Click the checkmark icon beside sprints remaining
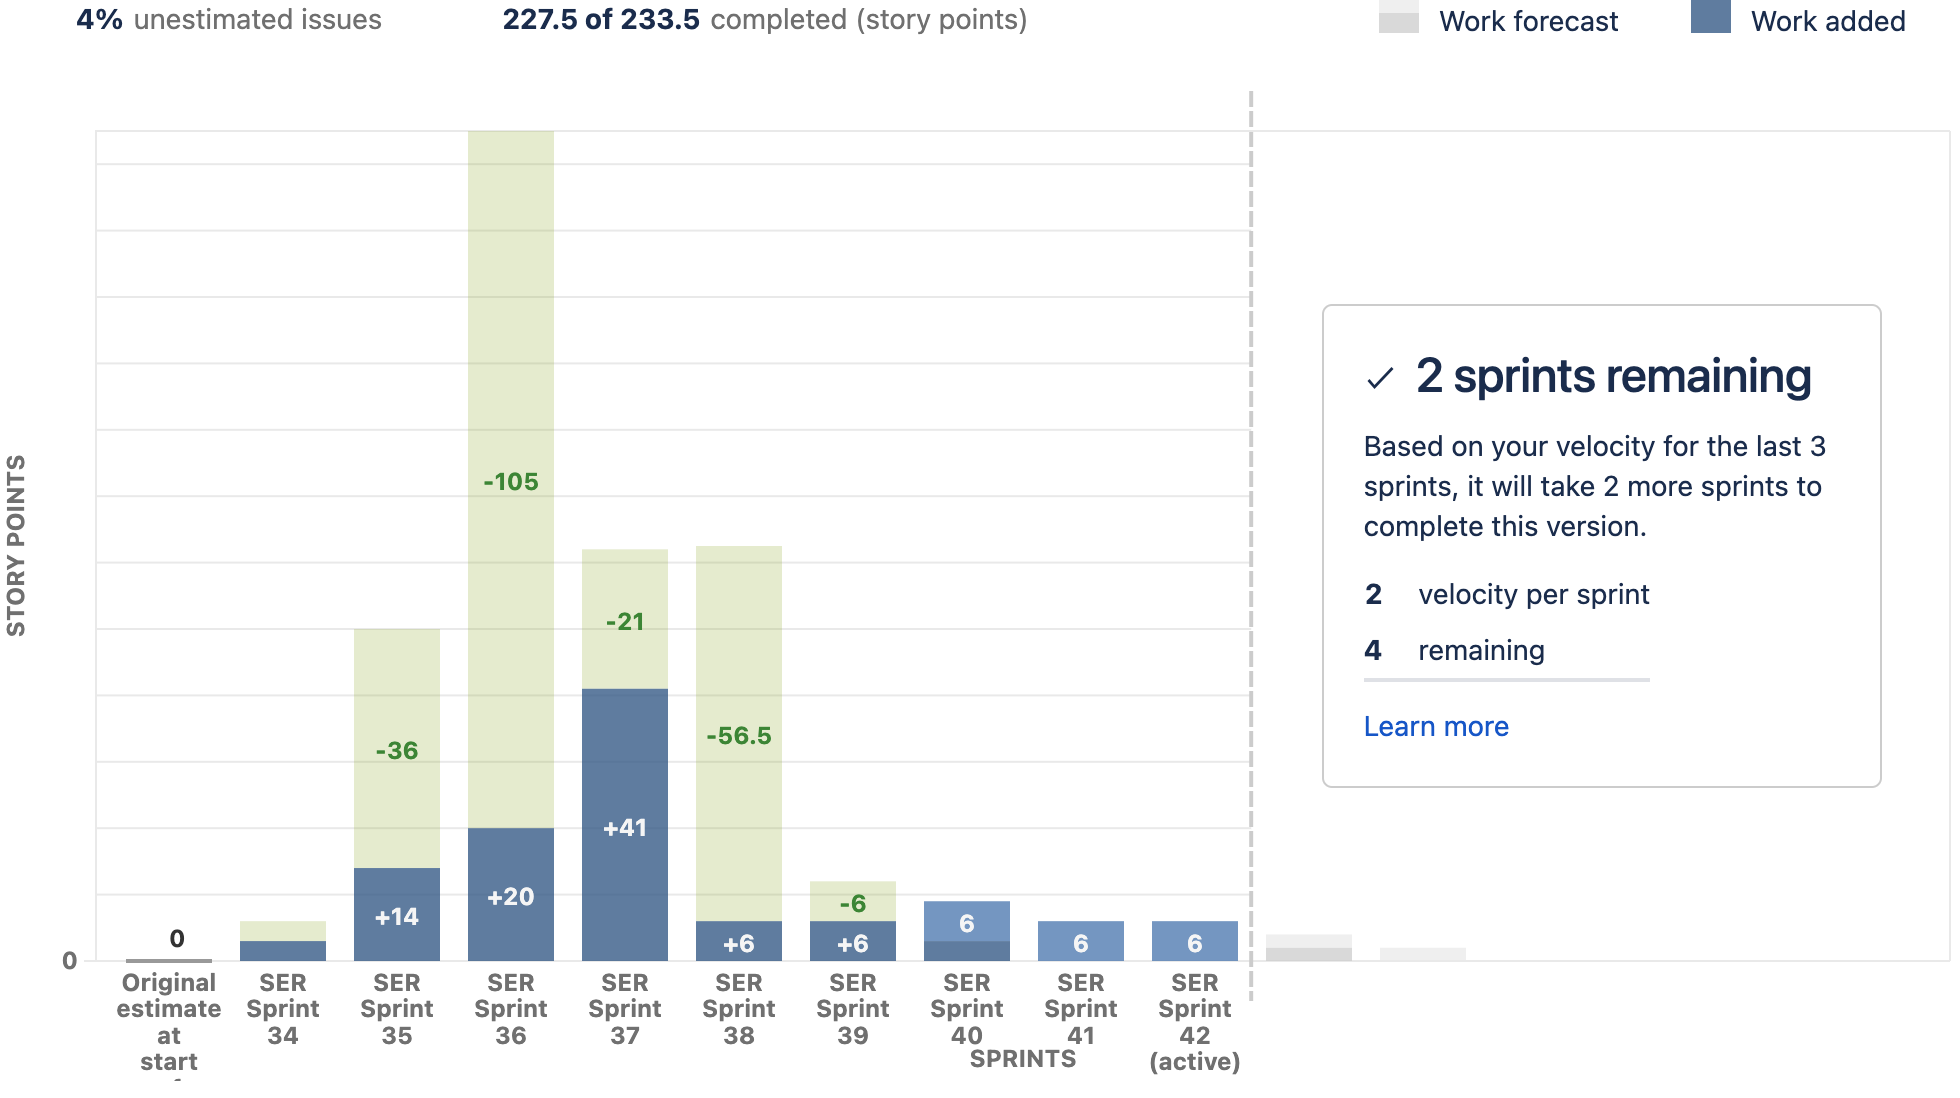 [1380, 378]
